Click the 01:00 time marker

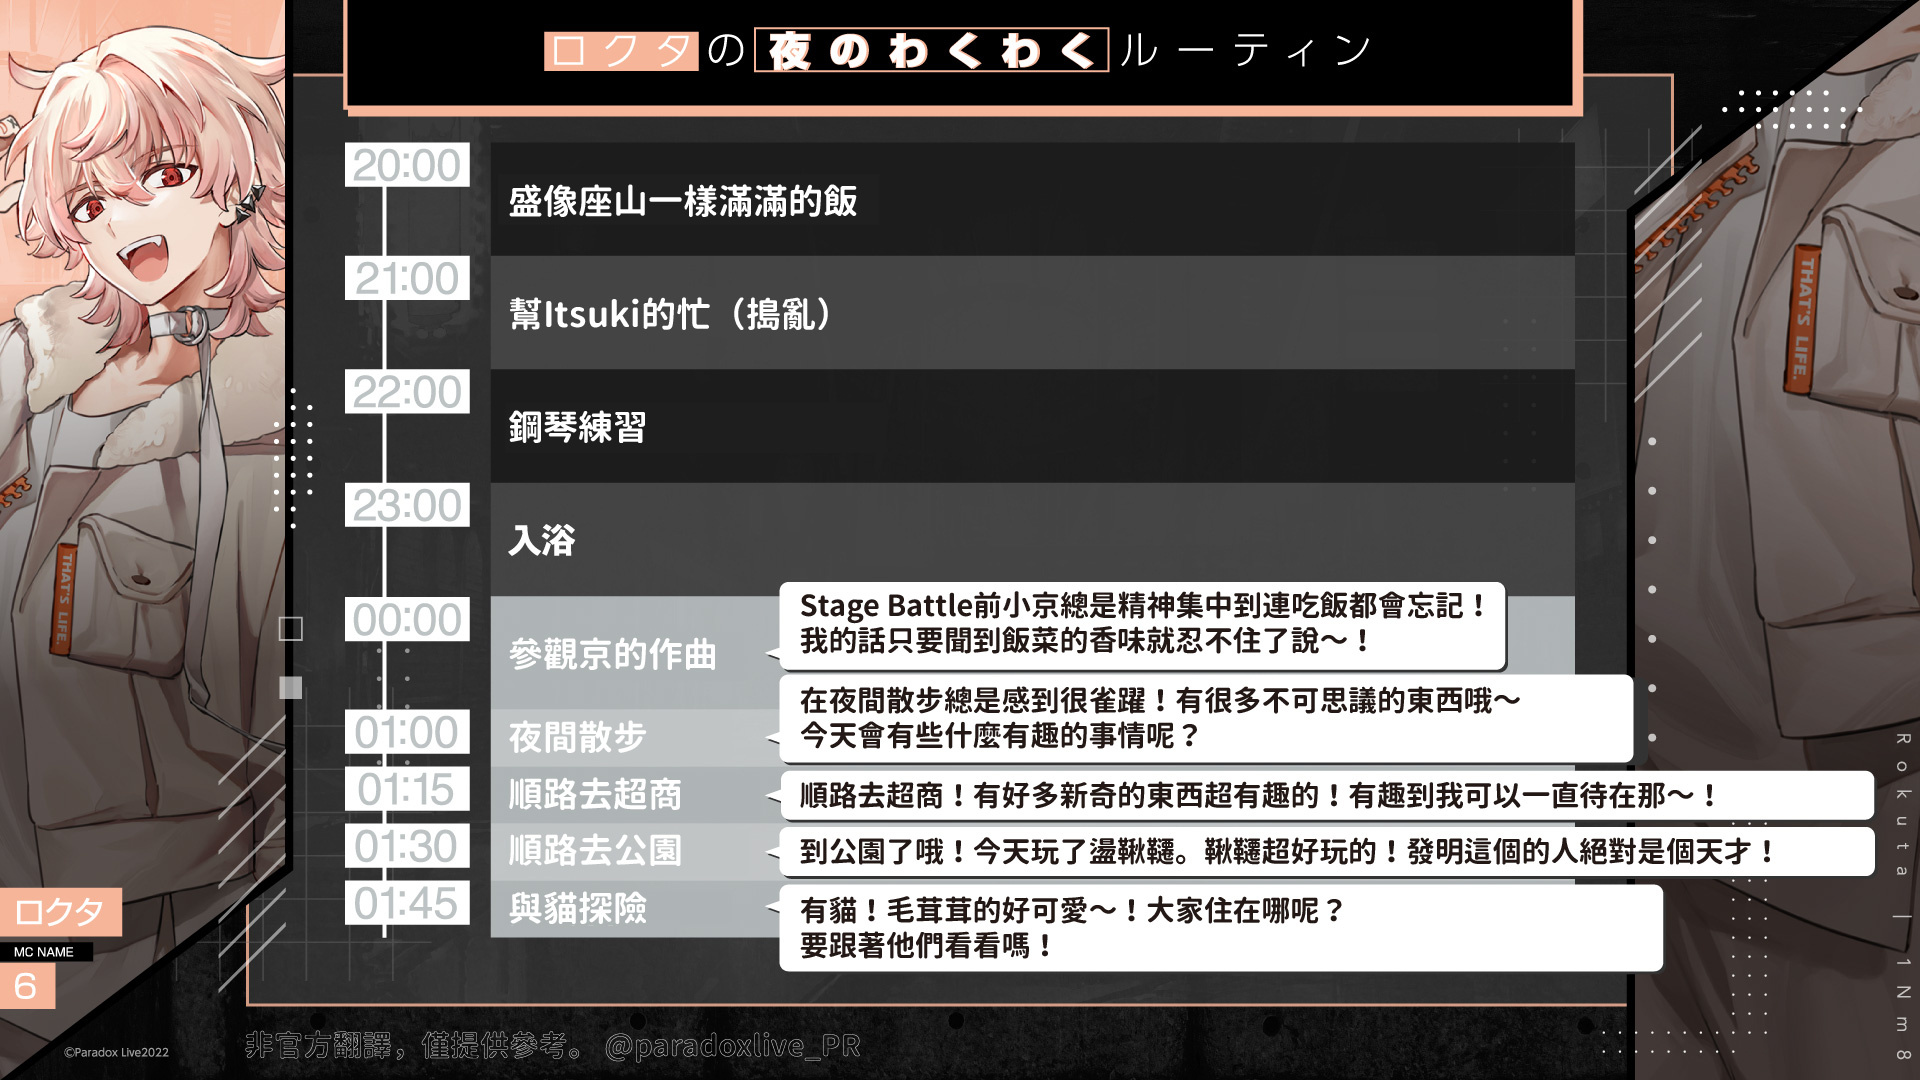pyautogui.click(x=407, y=732)
